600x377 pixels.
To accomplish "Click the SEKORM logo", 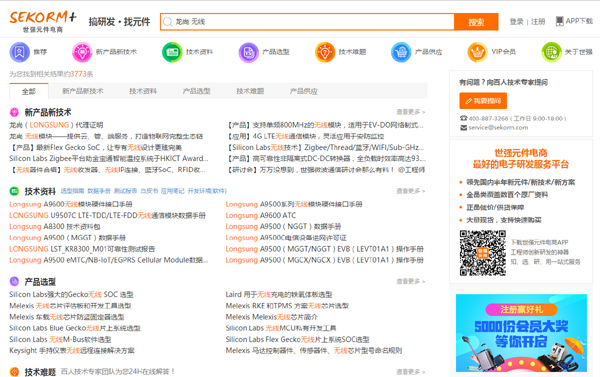I will (x=43, y=21).
